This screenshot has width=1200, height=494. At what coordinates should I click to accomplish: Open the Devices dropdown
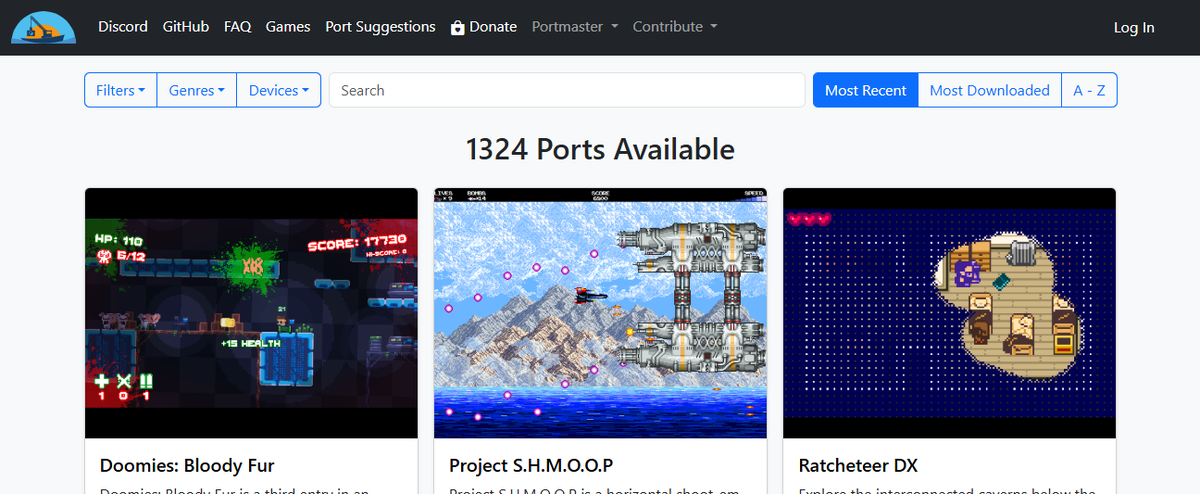(279, 90)
